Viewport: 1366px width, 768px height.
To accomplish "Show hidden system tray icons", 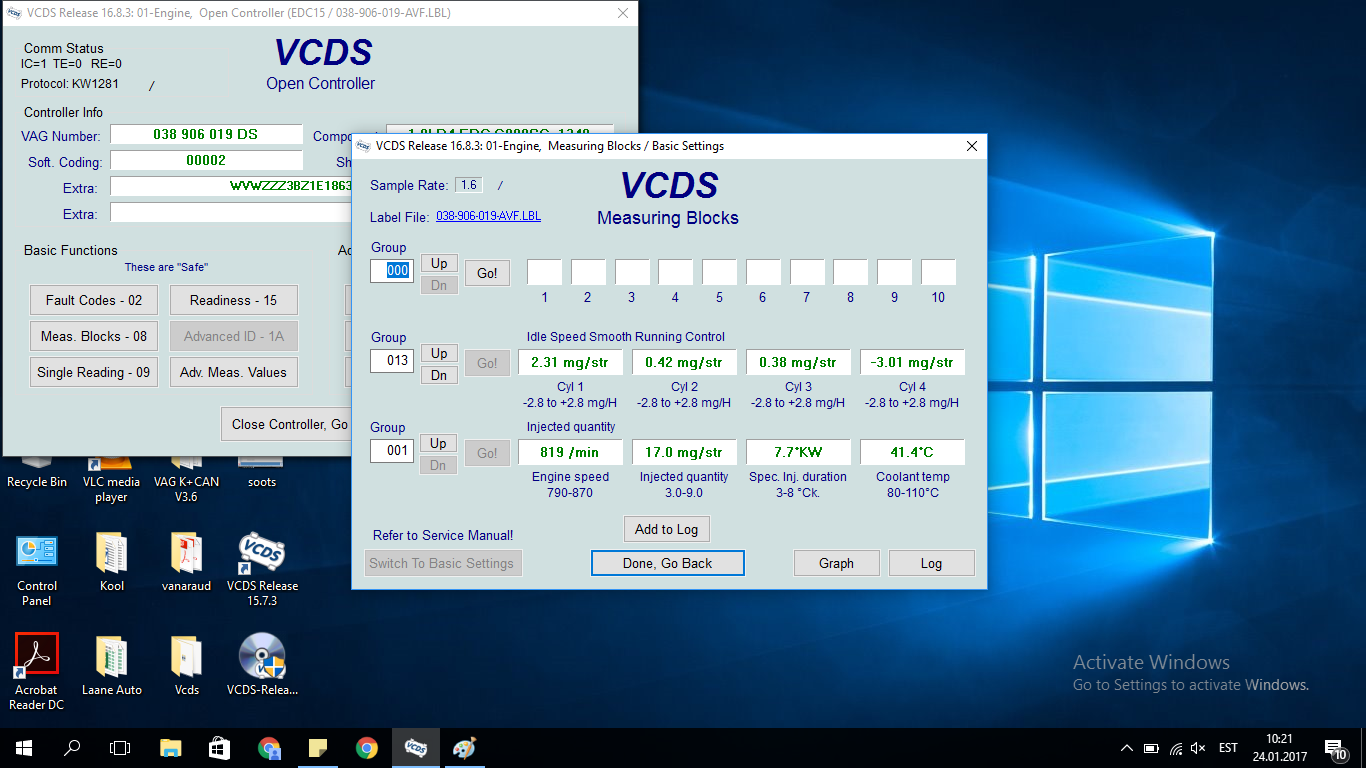I will pyautogui.click(x=1127, y=748).
